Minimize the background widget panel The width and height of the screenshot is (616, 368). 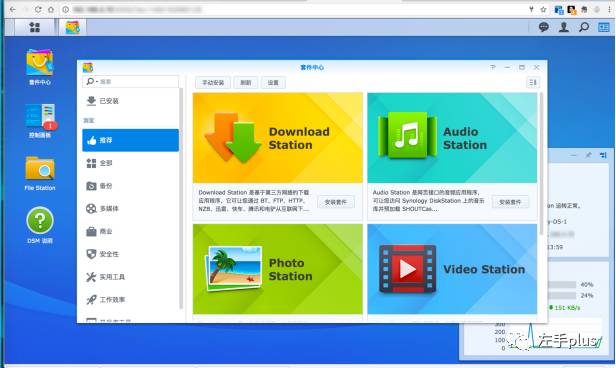tap(574, 156)
